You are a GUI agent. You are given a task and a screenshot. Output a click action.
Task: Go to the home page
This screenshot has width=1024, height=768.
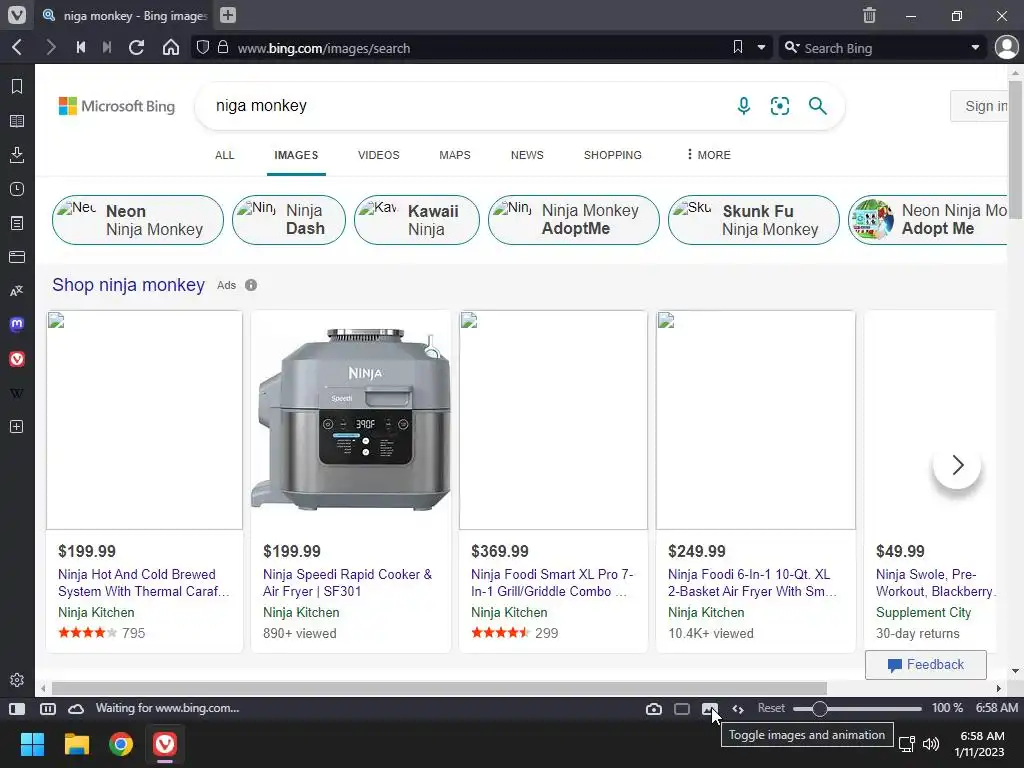pyautogui.click(x=170, y=47)
